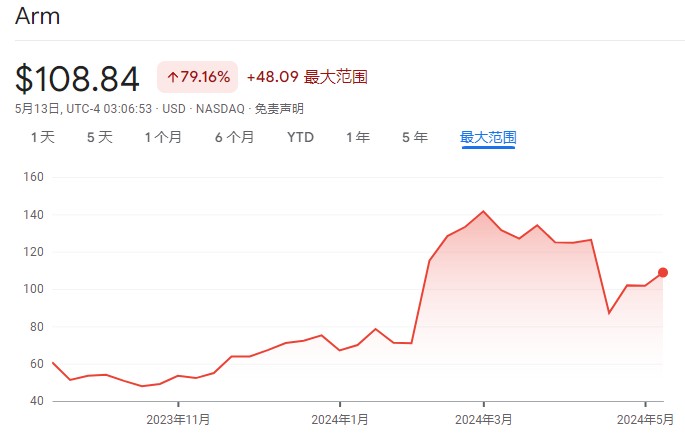Viewport: 685px width, 433px height.
Task: Show the 1年 chart range
Action: (358, 137)
